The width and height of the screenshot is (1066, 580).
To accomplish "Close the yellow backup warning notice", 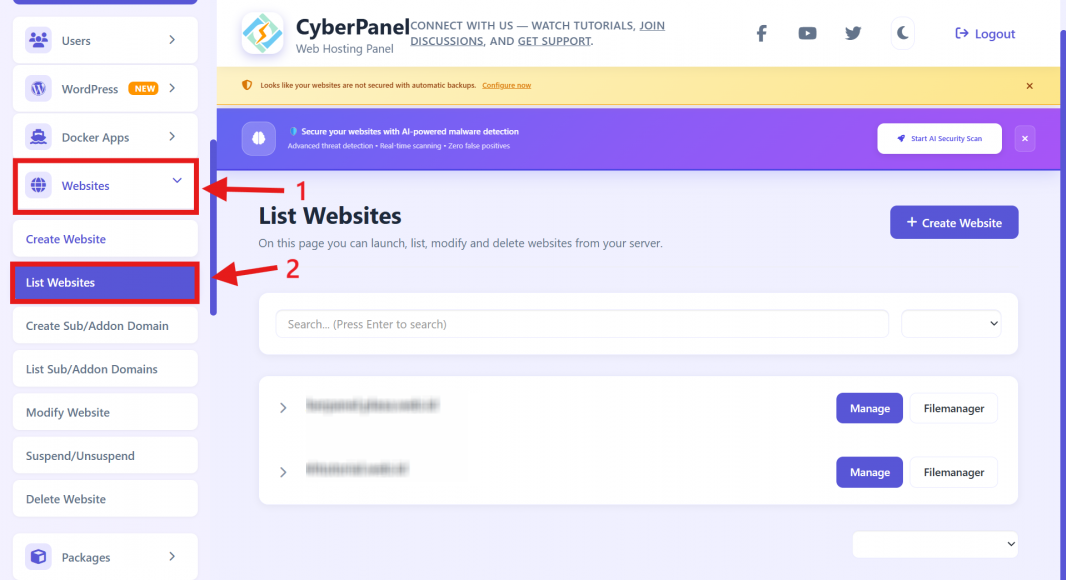I will (1029, 86).
